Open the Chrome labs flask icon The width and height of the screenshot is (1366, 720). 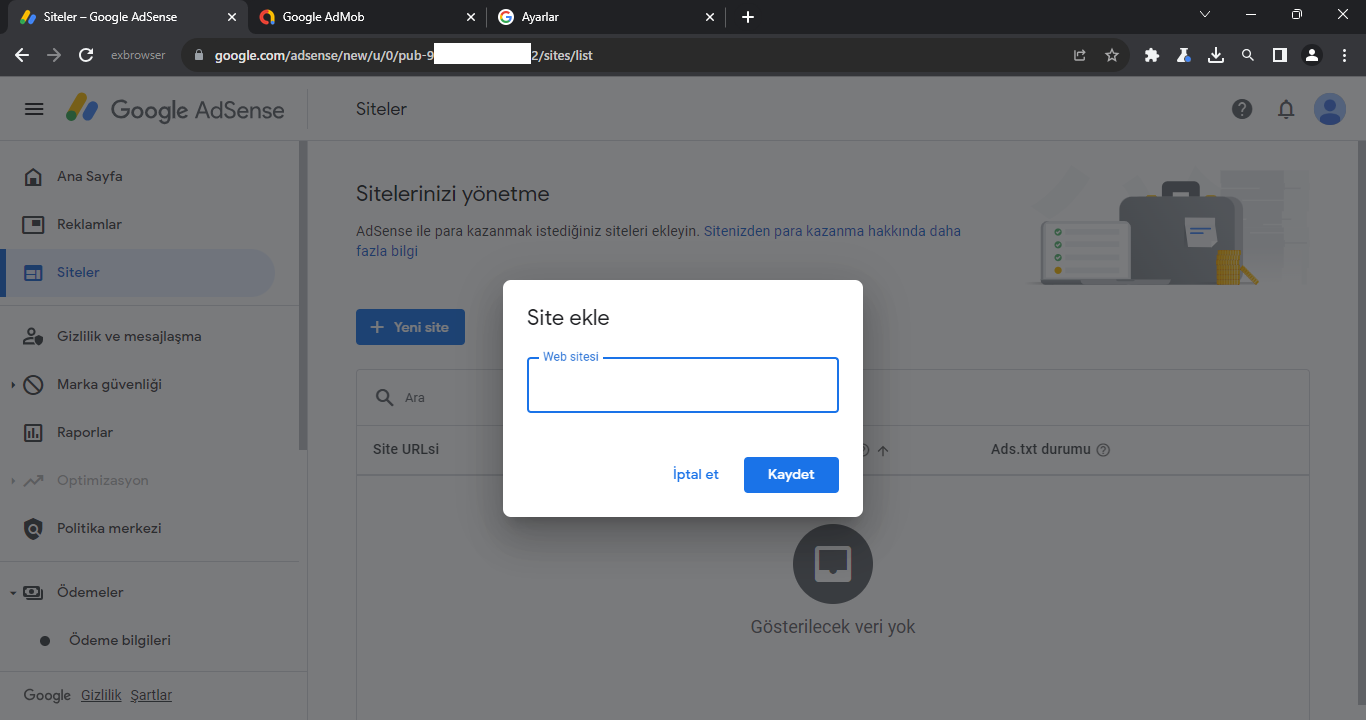pyautogui.click(x=1184, y=55)
